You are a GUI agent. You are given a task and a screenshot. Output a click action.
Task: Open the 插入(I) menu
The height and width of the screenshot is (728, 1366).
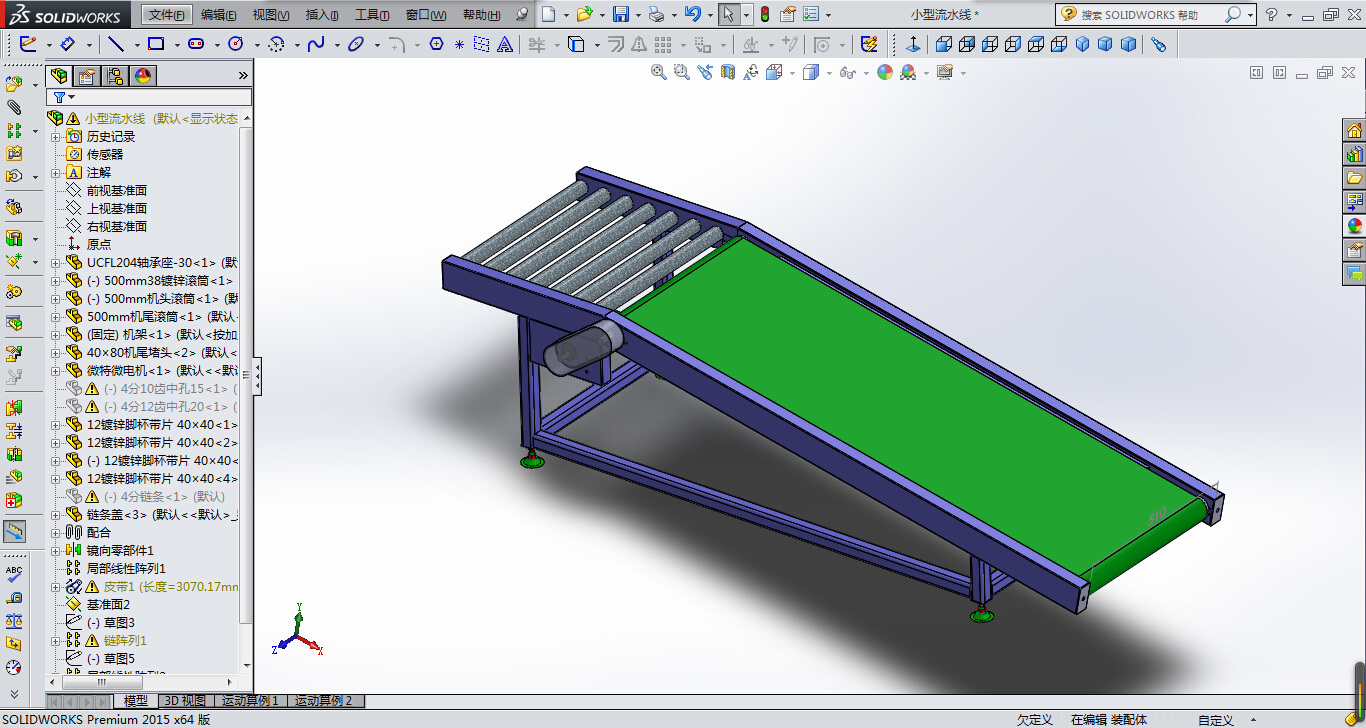tap(322, 15)
